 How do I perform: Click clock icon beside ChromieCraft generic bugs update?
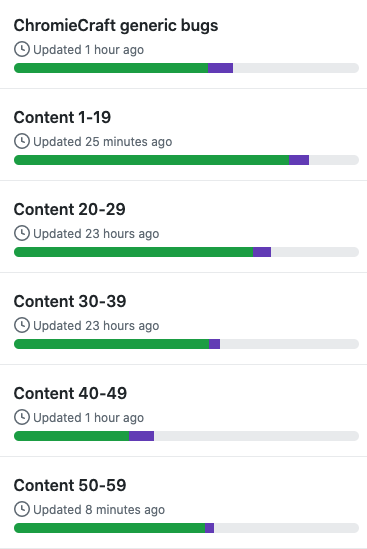click(22, 49)
